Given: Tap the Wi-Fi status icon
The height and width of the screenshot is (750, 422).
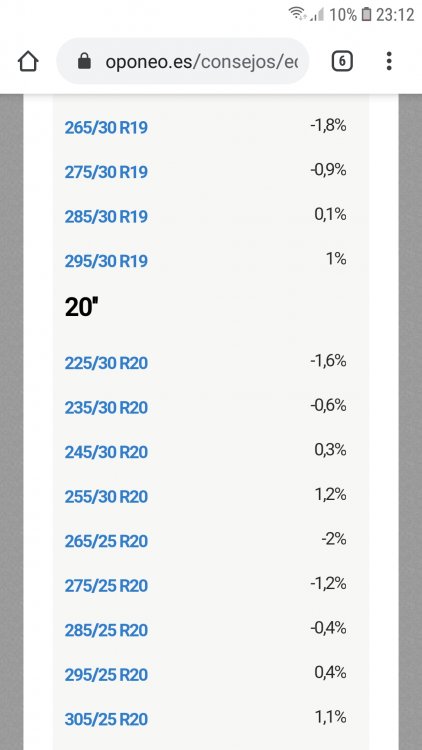Looking at the screenshot, I should pos(297,14).
